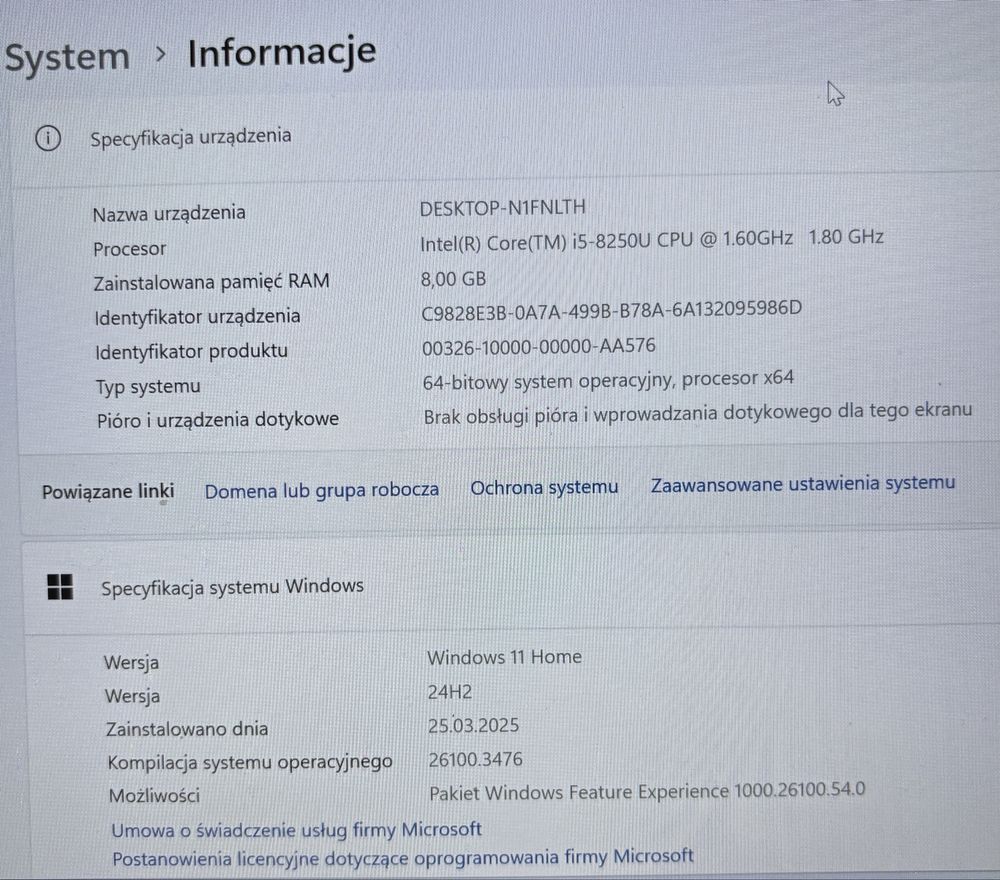Screen dimensions: 1000x880
Task: Click Pióro i urządzenia dotykowe label
Action: click(x=217, y=420)
